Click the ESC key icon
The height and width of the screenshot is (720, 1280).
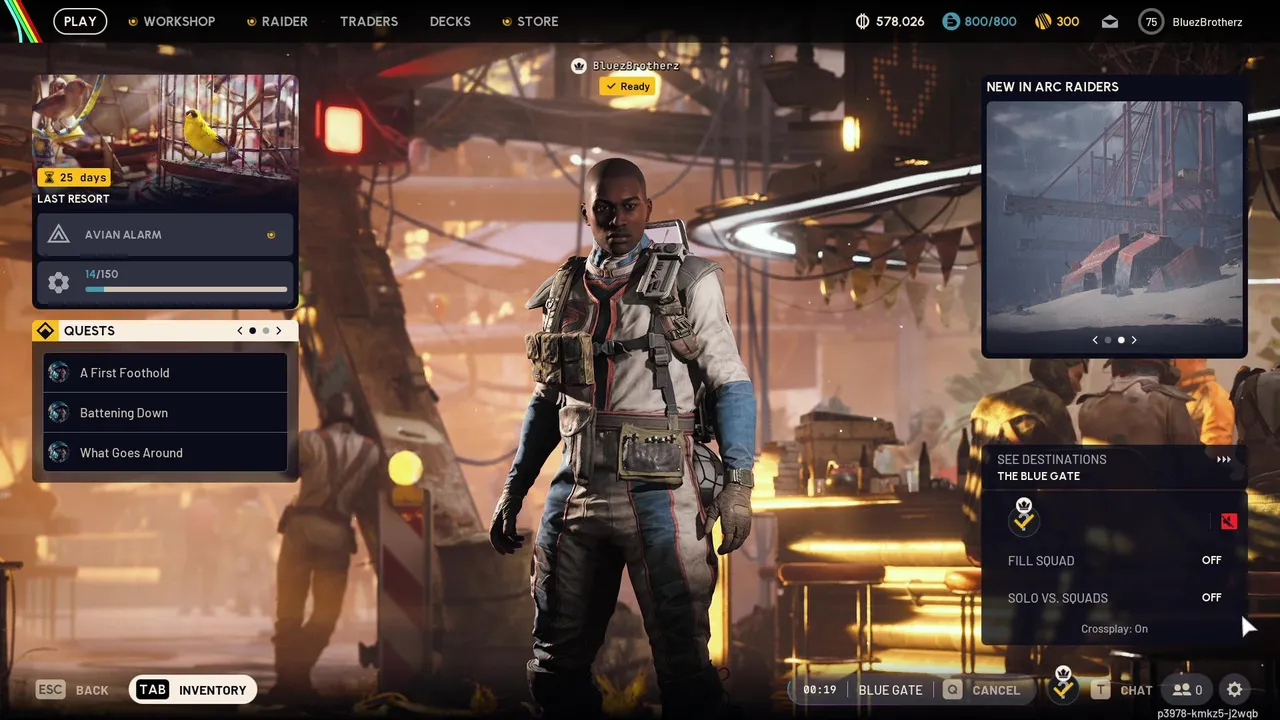pos(50,690)
